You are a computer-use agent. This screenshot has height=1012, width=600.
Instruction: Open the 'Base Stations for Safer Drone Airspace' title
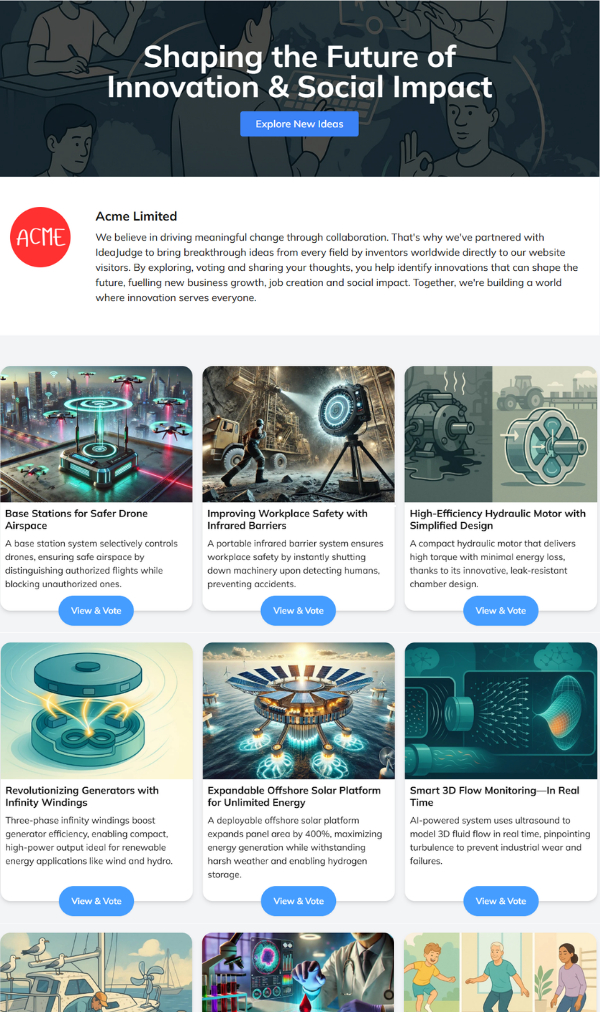pos(76,520)
